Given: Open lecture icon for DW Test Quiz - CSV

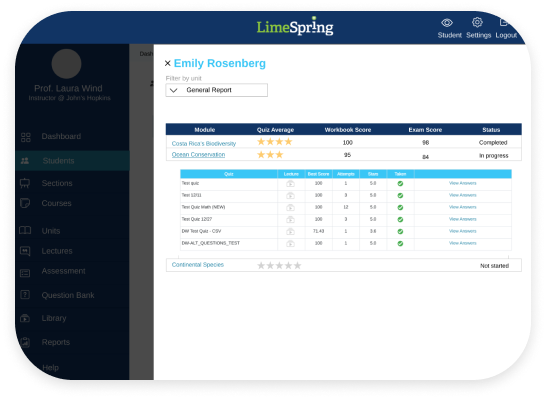Looking at the screenshot, I should click(x=290, y=232).
